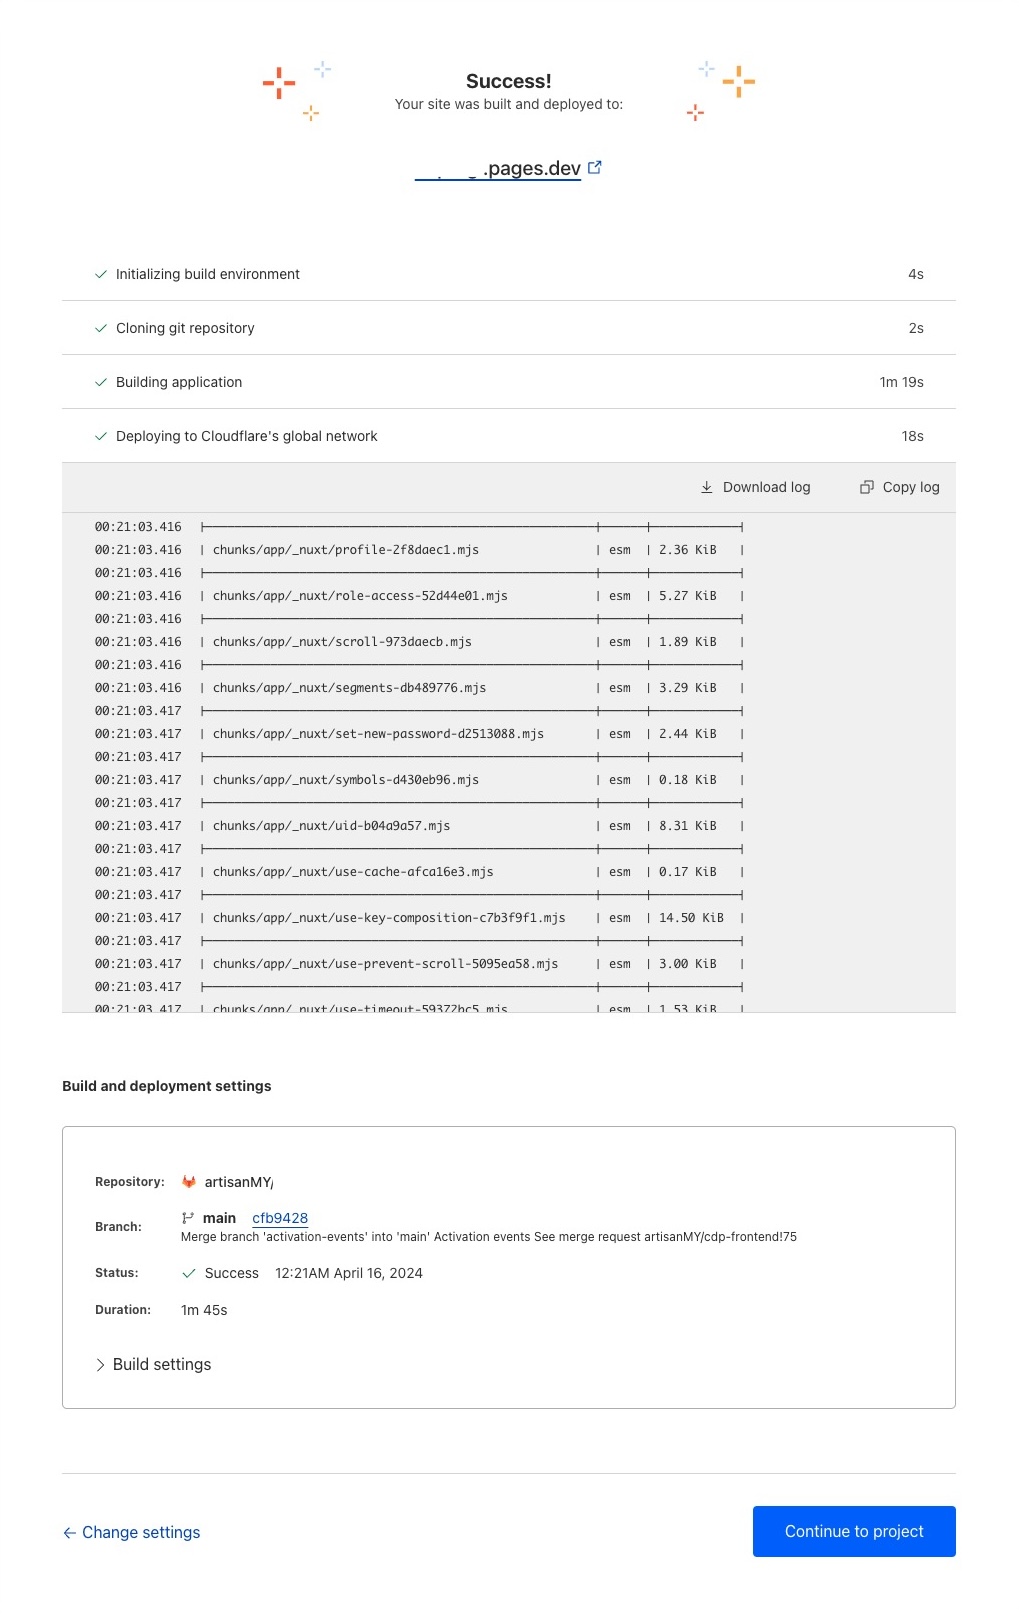Open deployed site via external link icon

click(x=595, y=167)
